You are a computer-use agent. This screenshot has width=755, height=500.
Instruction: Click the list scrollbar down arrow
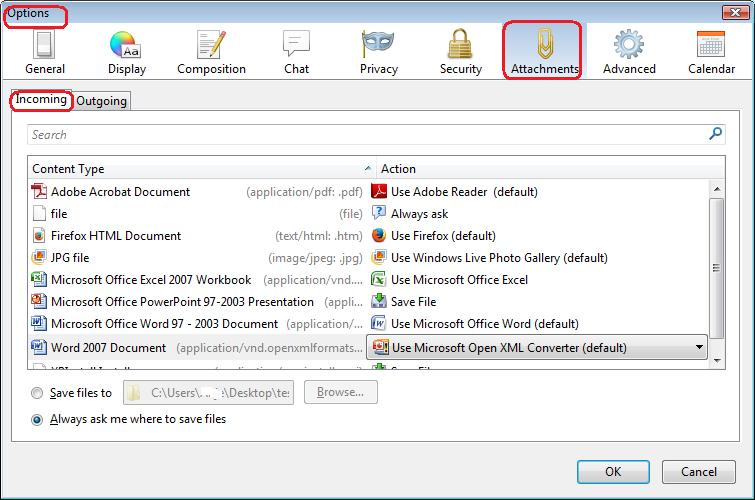(717, 360)
